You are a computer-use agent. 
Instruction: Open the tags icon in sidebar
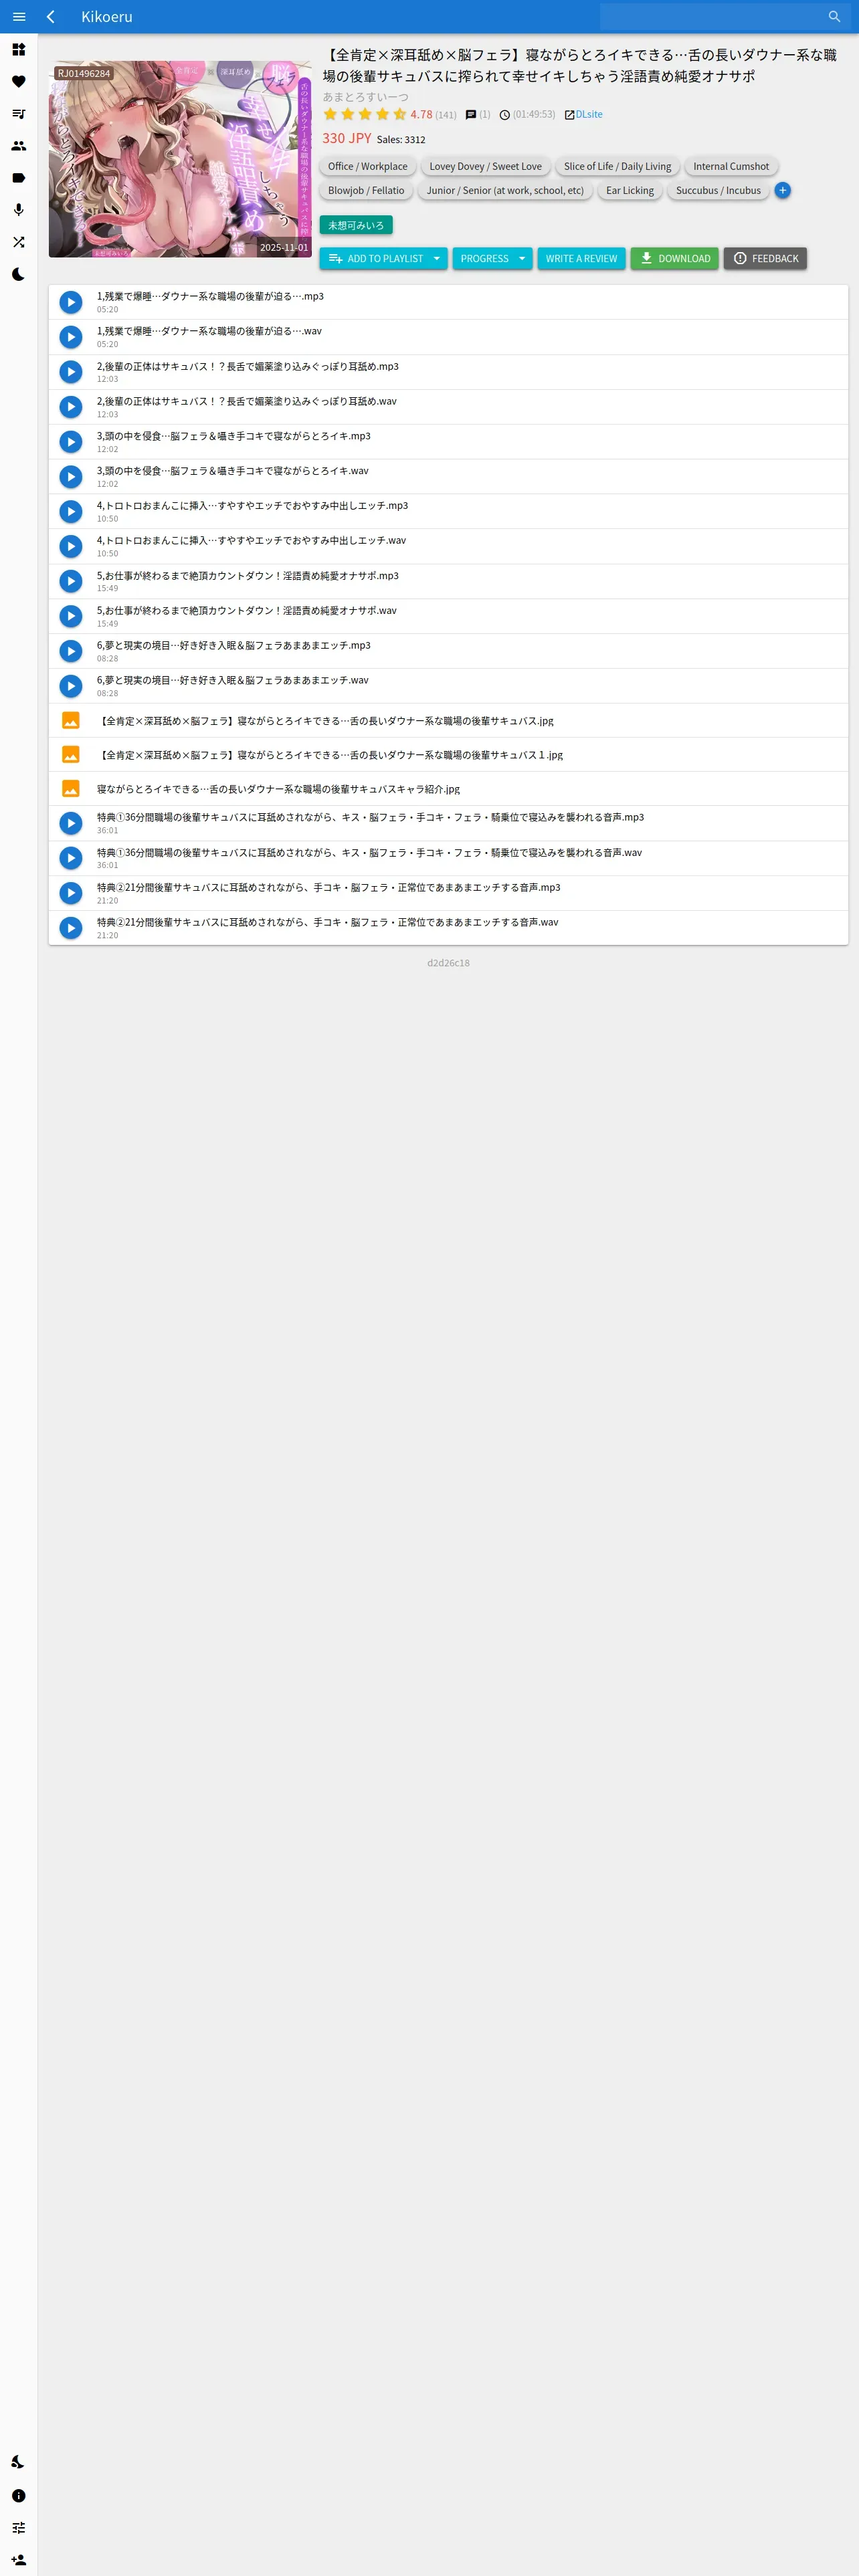point(19,178)
